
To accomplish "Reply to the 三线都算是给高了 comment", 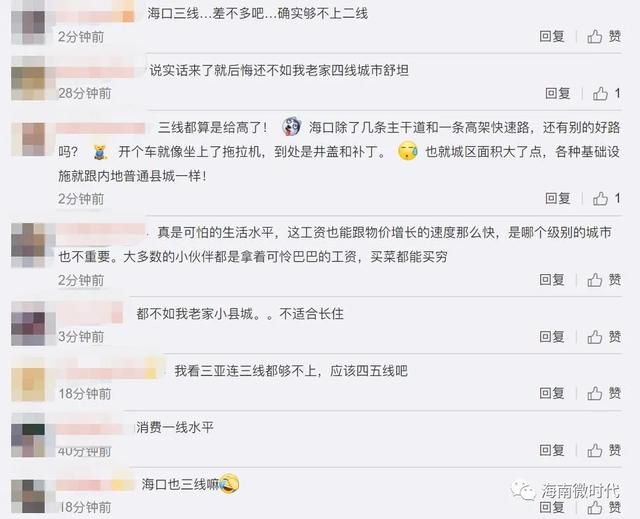I will coord(558,199).
